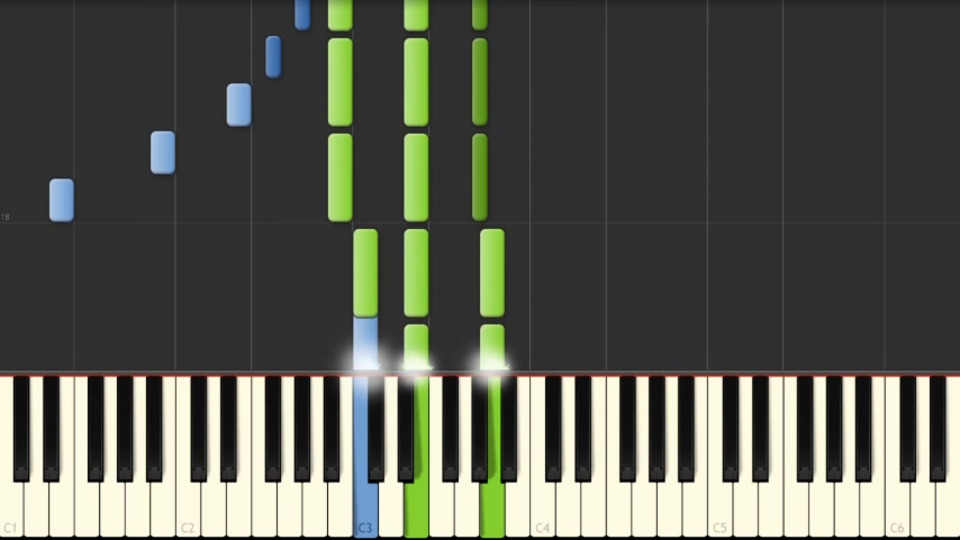Image resolution: width=960 pixels, height=540 pixels.
Task: Click the blue highlighted C3 key
Action: (x=366, y=508)
